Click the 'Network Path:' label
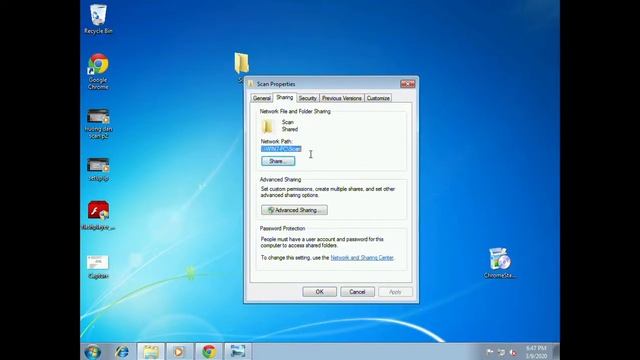The width and height of the screenshot is (640, 360). (x=276, y=142)
